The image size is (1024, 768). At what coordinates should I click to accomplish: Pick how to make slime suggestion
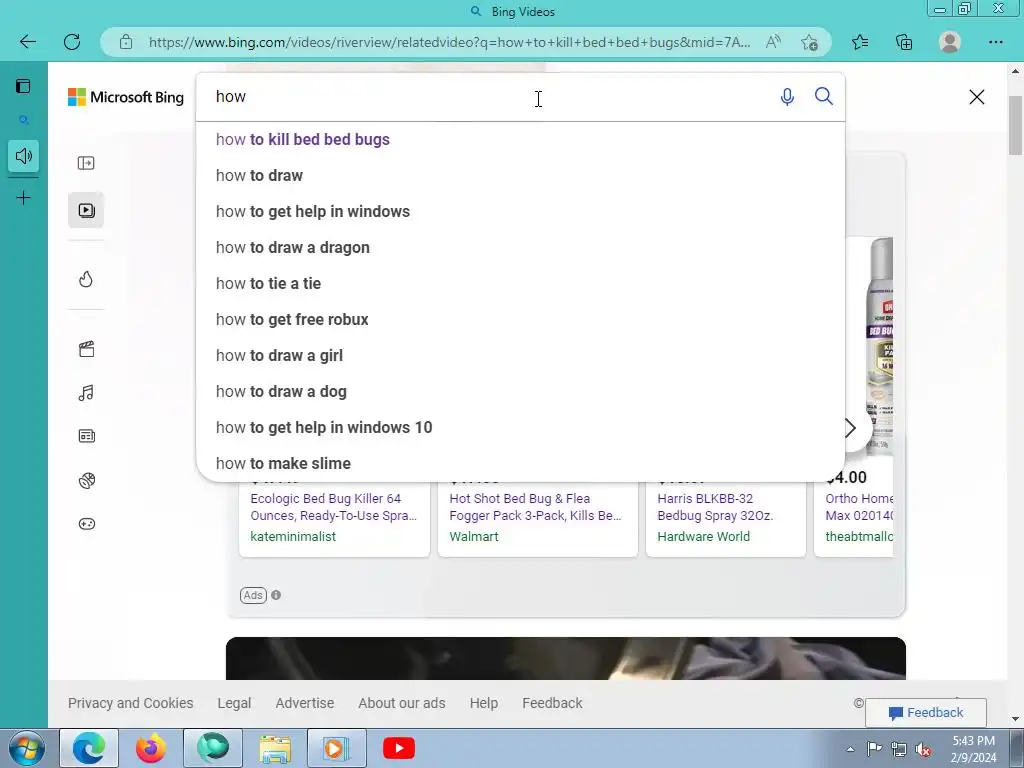pos(520,463)
